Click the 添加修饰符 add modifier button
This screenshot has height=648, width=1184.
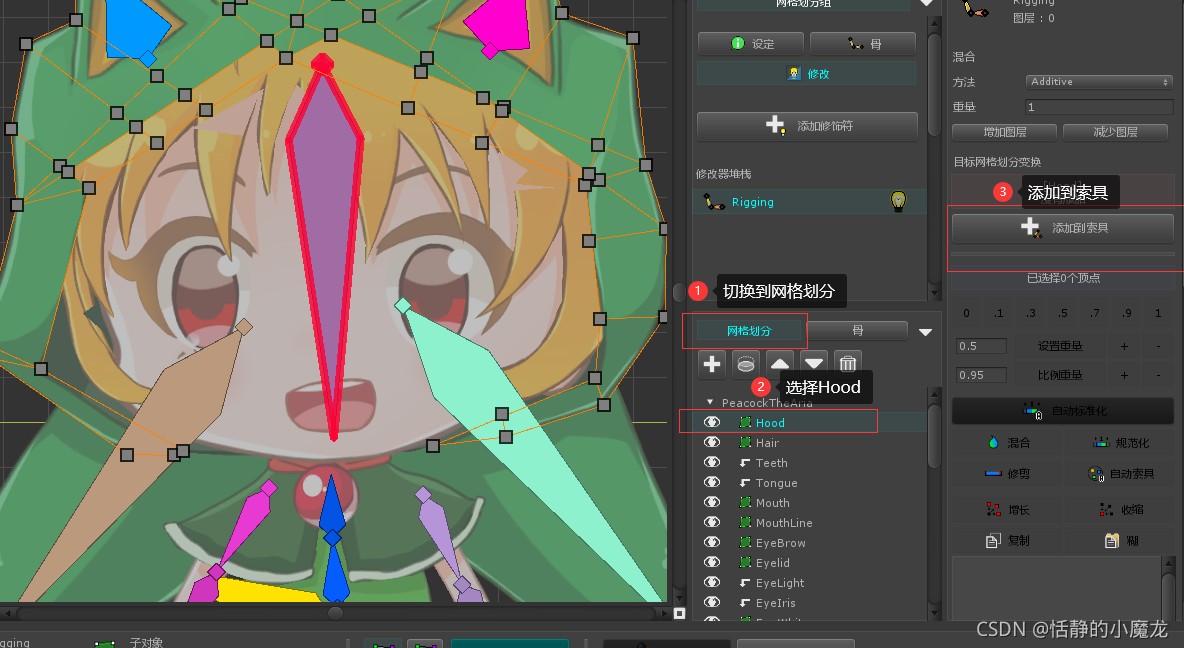[x=807, y=126]
